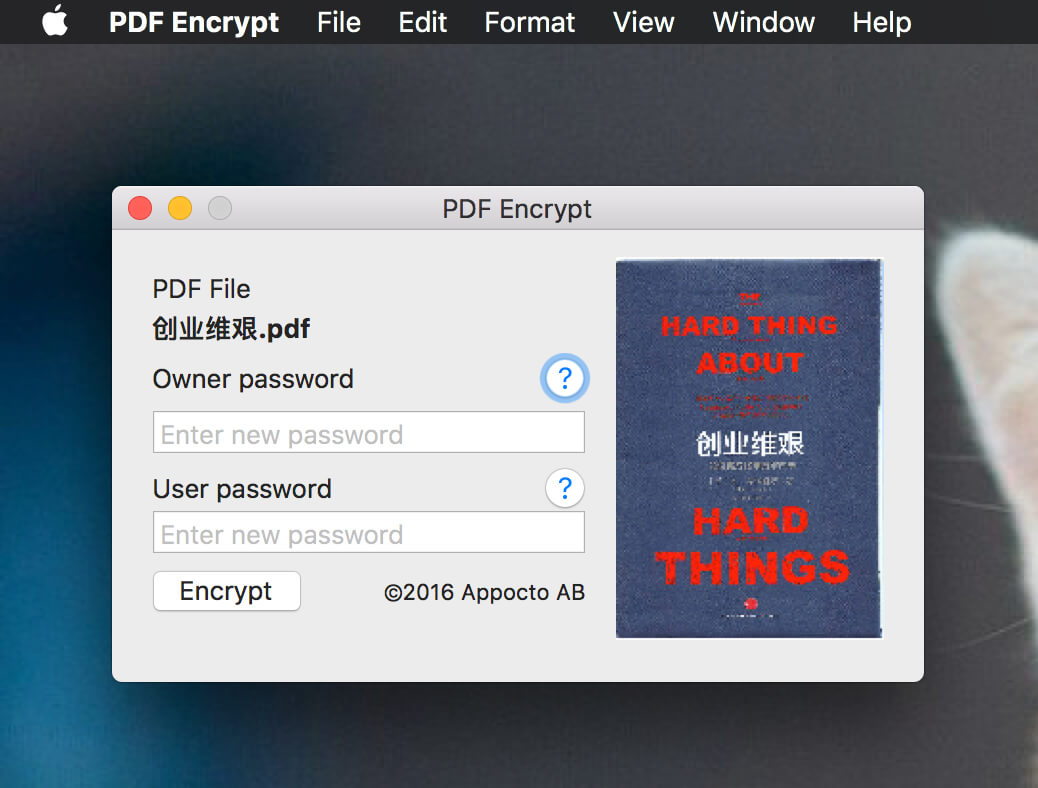Click the PDF cover thumbnail preview
This screenshot has width=1038, height=788.
(x=749, y=448)
